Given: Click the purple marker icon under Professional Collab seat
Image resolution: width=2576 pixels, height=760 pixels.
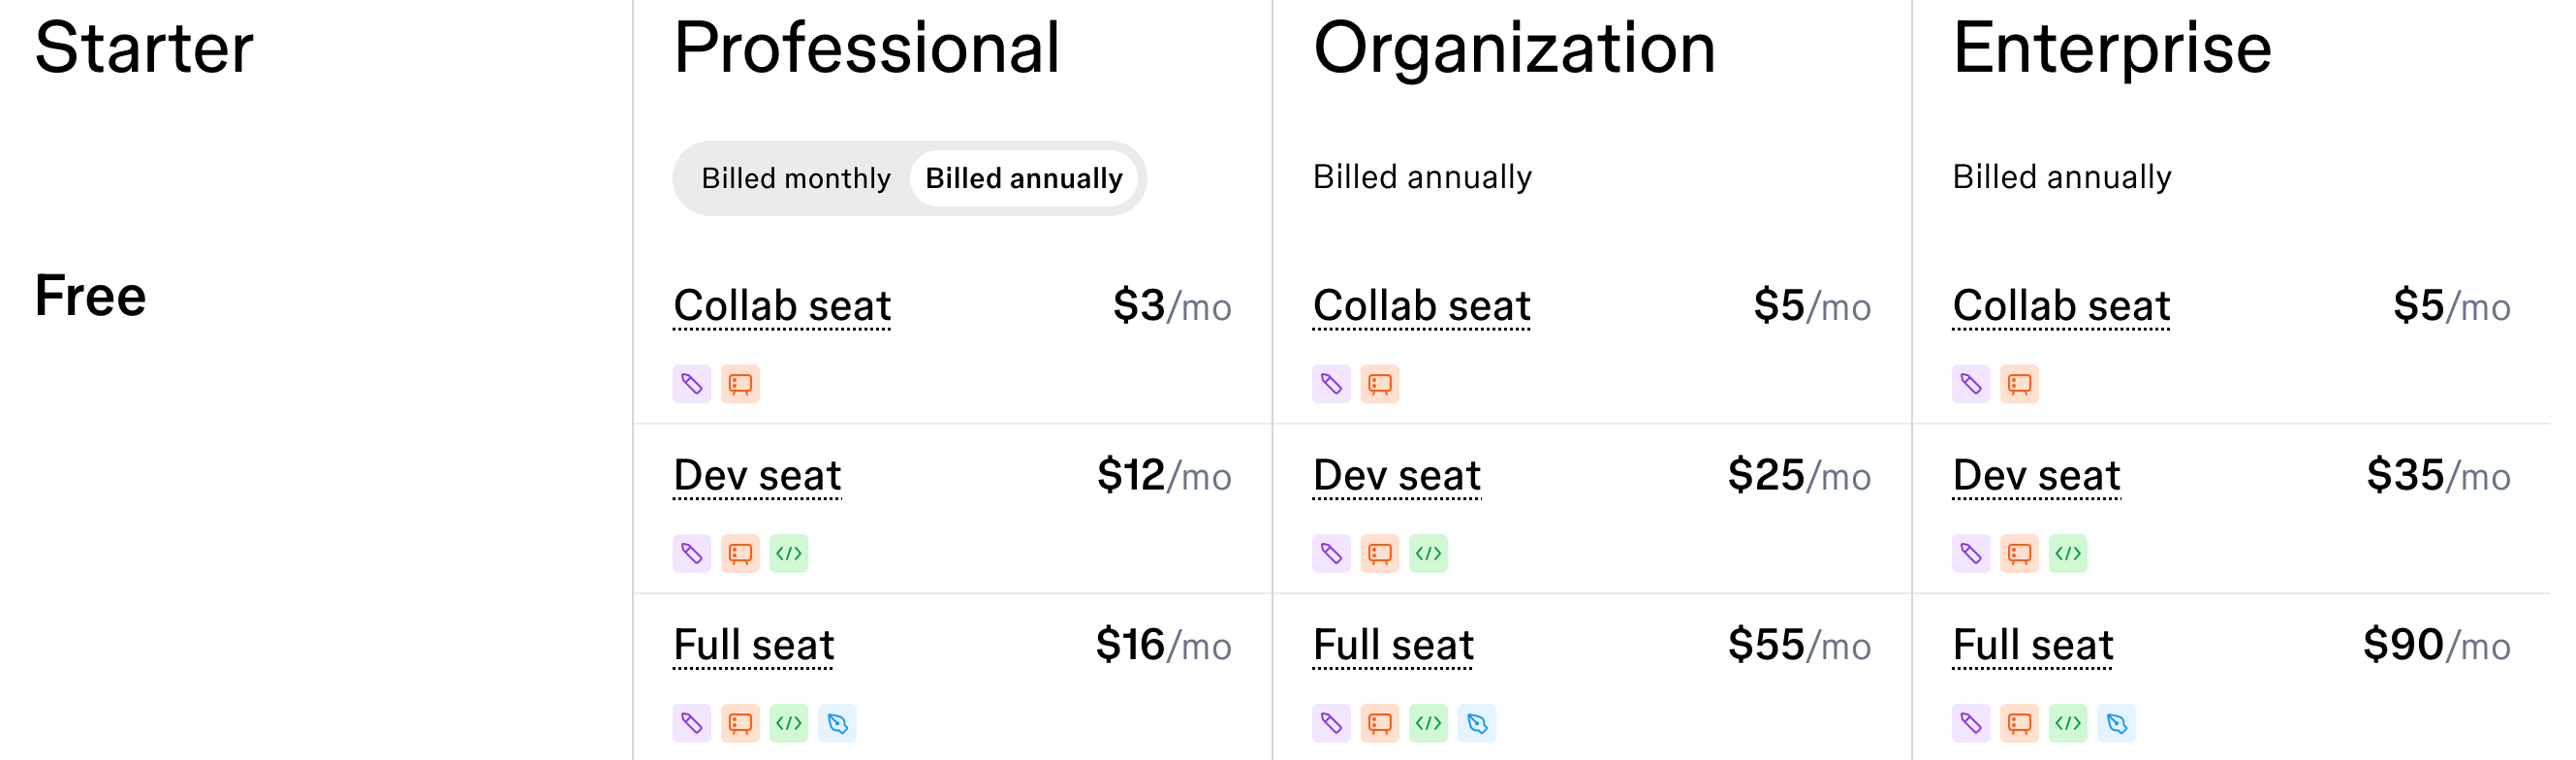Looking at the screenshot, I should (x=691, y=384).
